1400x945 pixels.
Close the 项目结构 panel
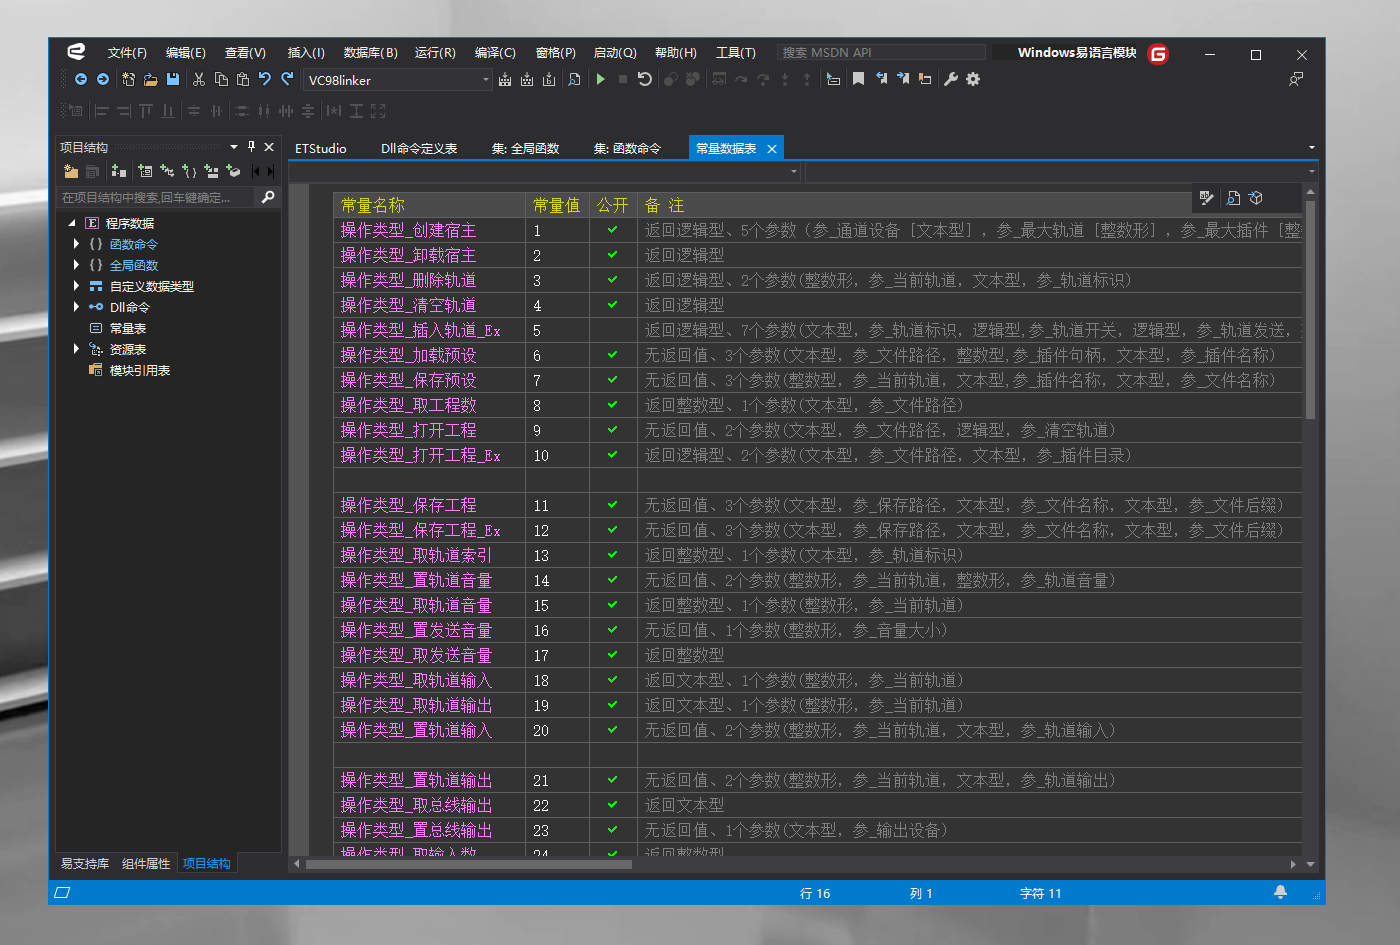[269, 147]
